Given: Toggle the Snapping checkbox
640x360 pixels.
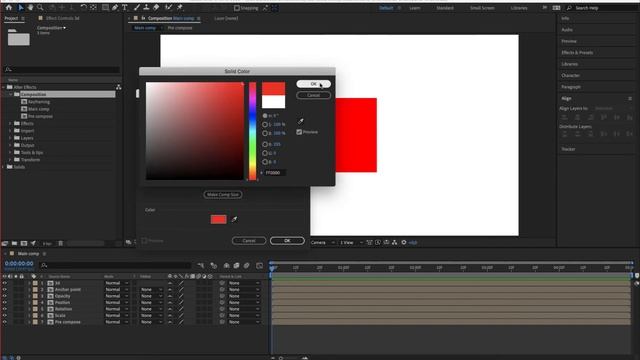Looking at the screenshot, I should pyautogui.click(x=237, y=8).
